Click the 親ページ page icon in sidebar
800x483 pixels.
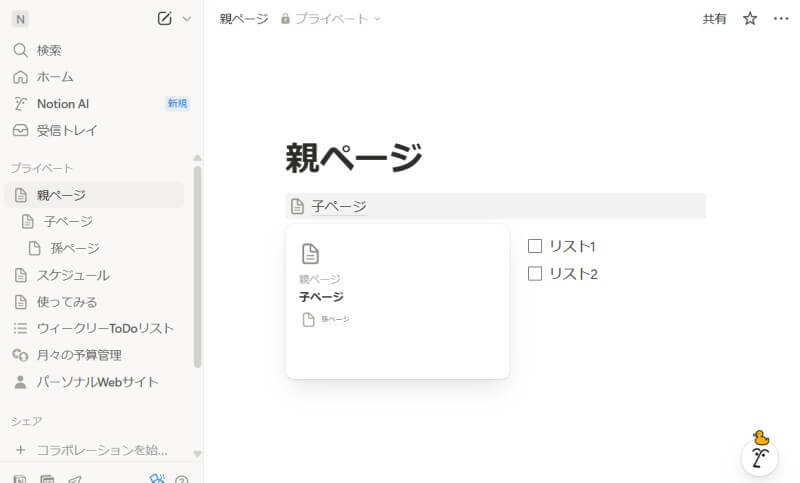click(x=20, y=195)
